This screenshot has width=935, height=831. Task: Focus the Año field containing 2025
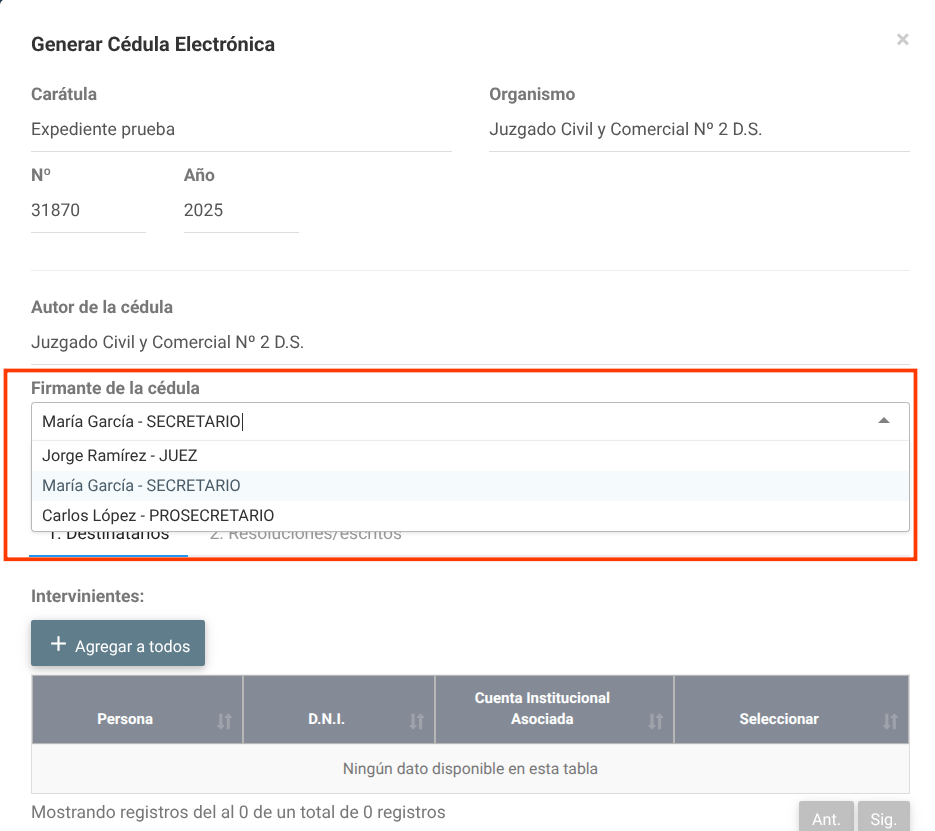coord(240,211)
